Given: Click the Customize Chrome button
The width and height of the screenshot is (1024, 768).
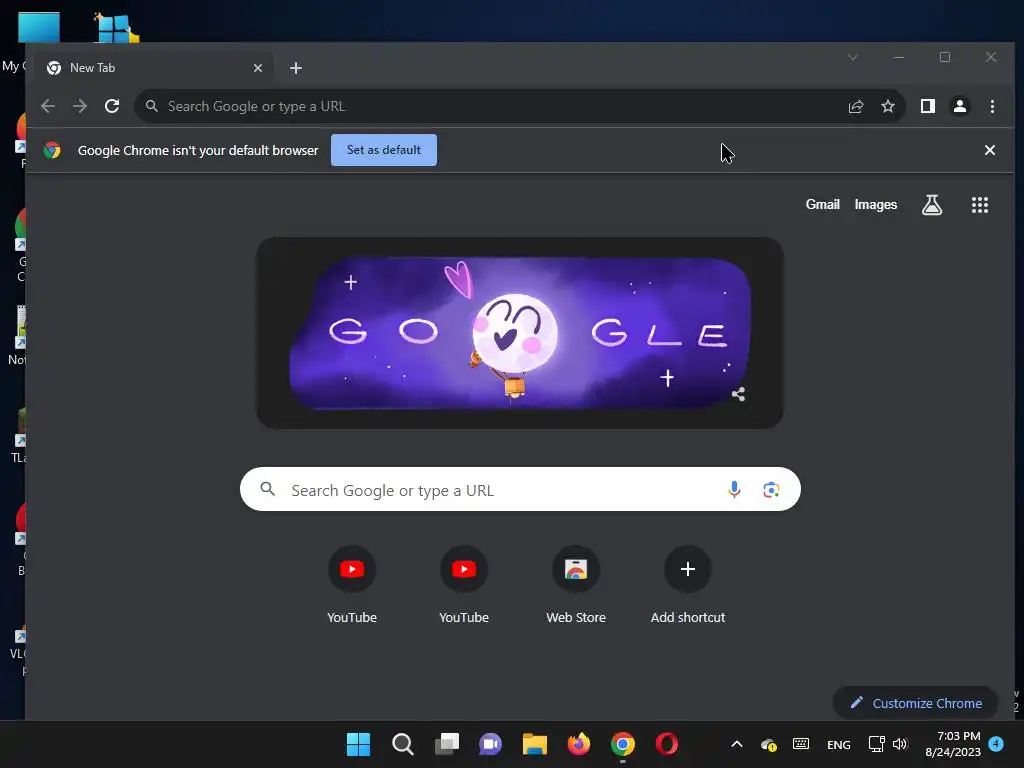Looking at the screenshot, I should [x=916, y=703].
